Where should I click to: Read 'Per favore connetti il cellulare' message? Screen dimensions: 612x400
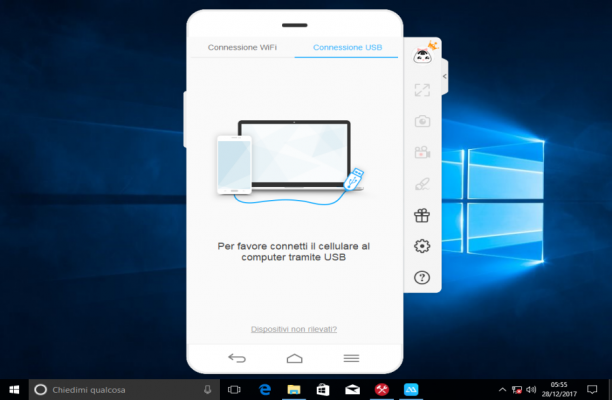tap(294, 252)
